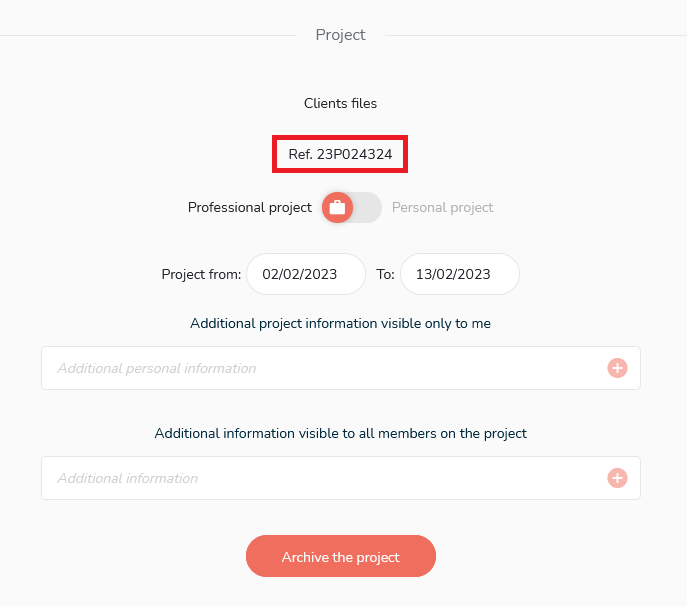
Task: Click the 'Project from:' label
Action: [201, 274]
